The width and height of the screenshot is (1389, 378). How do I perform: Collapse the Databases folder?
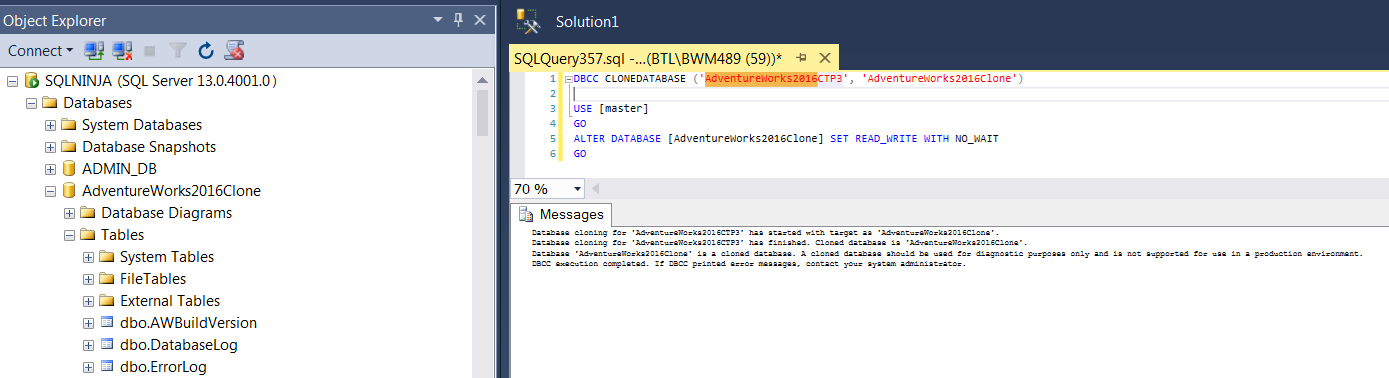pyautogui.click(x=31, y=103)
